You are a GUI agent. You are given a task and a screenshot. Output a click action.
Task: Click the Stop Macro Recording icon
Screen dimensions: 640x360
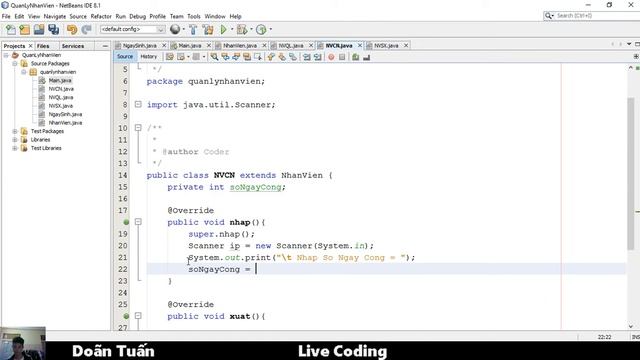pyautogui.click(x=342, y=57)
